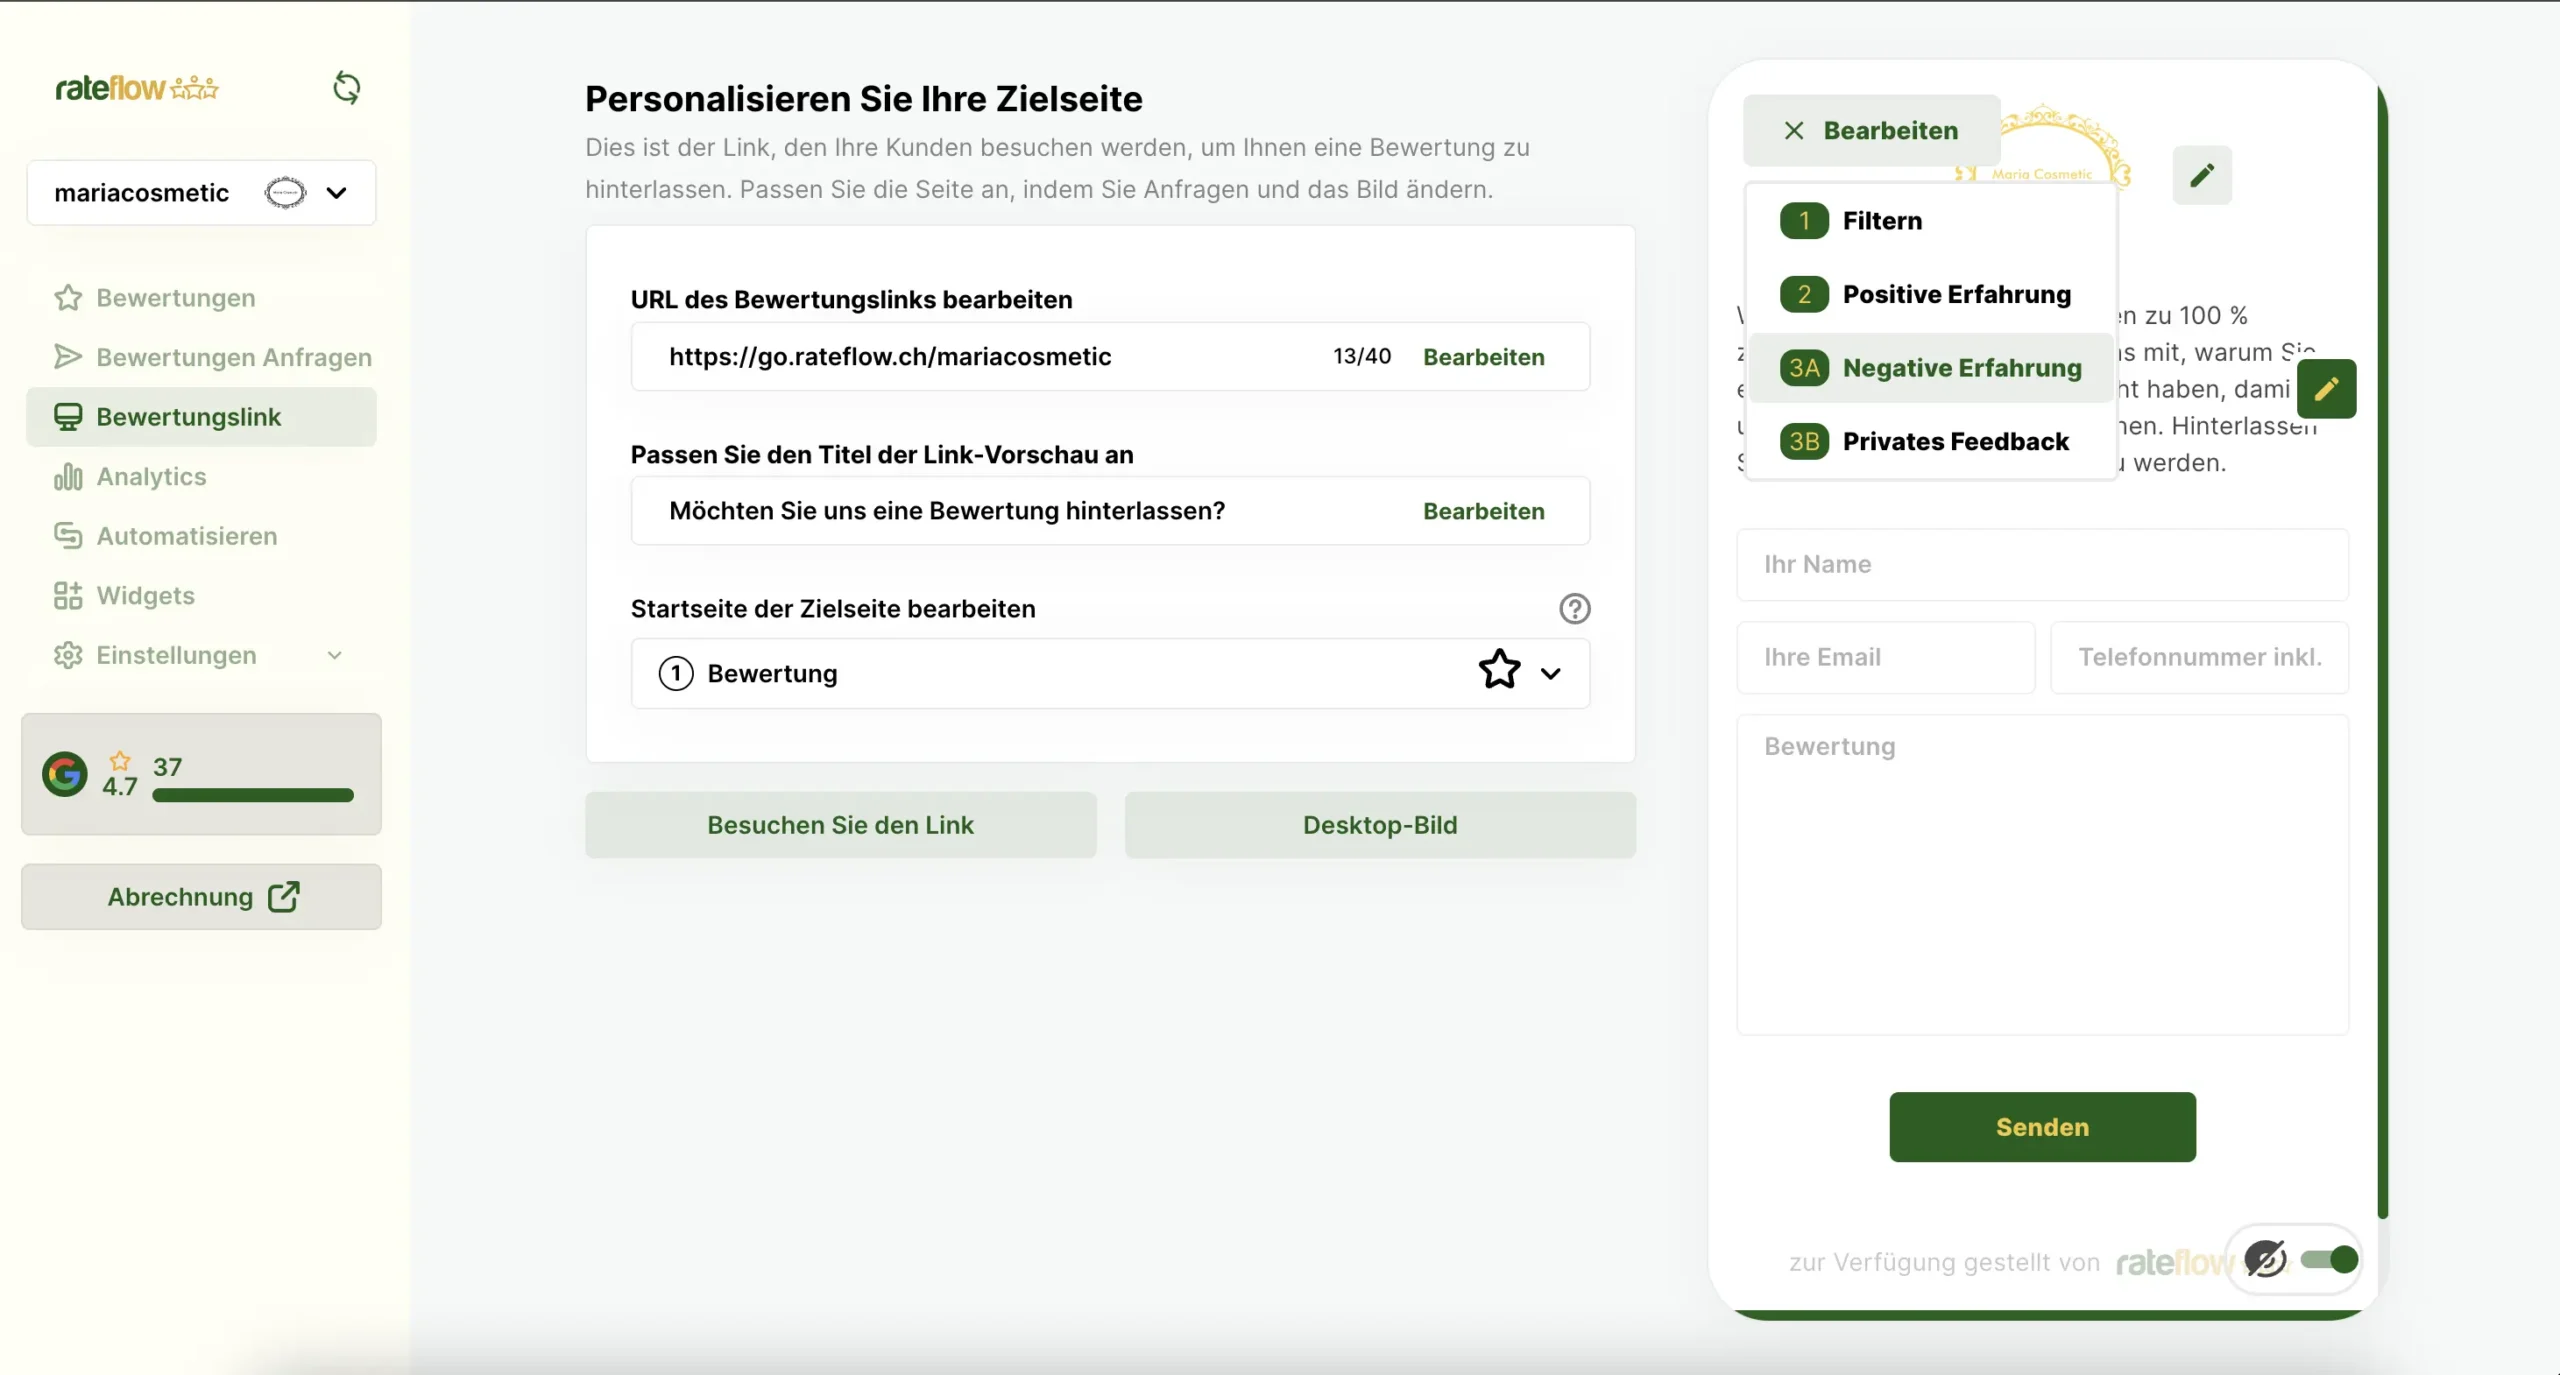2560x1375 pixels.
Task: Click the Ihr Name input field
Action: (2042, 565)
